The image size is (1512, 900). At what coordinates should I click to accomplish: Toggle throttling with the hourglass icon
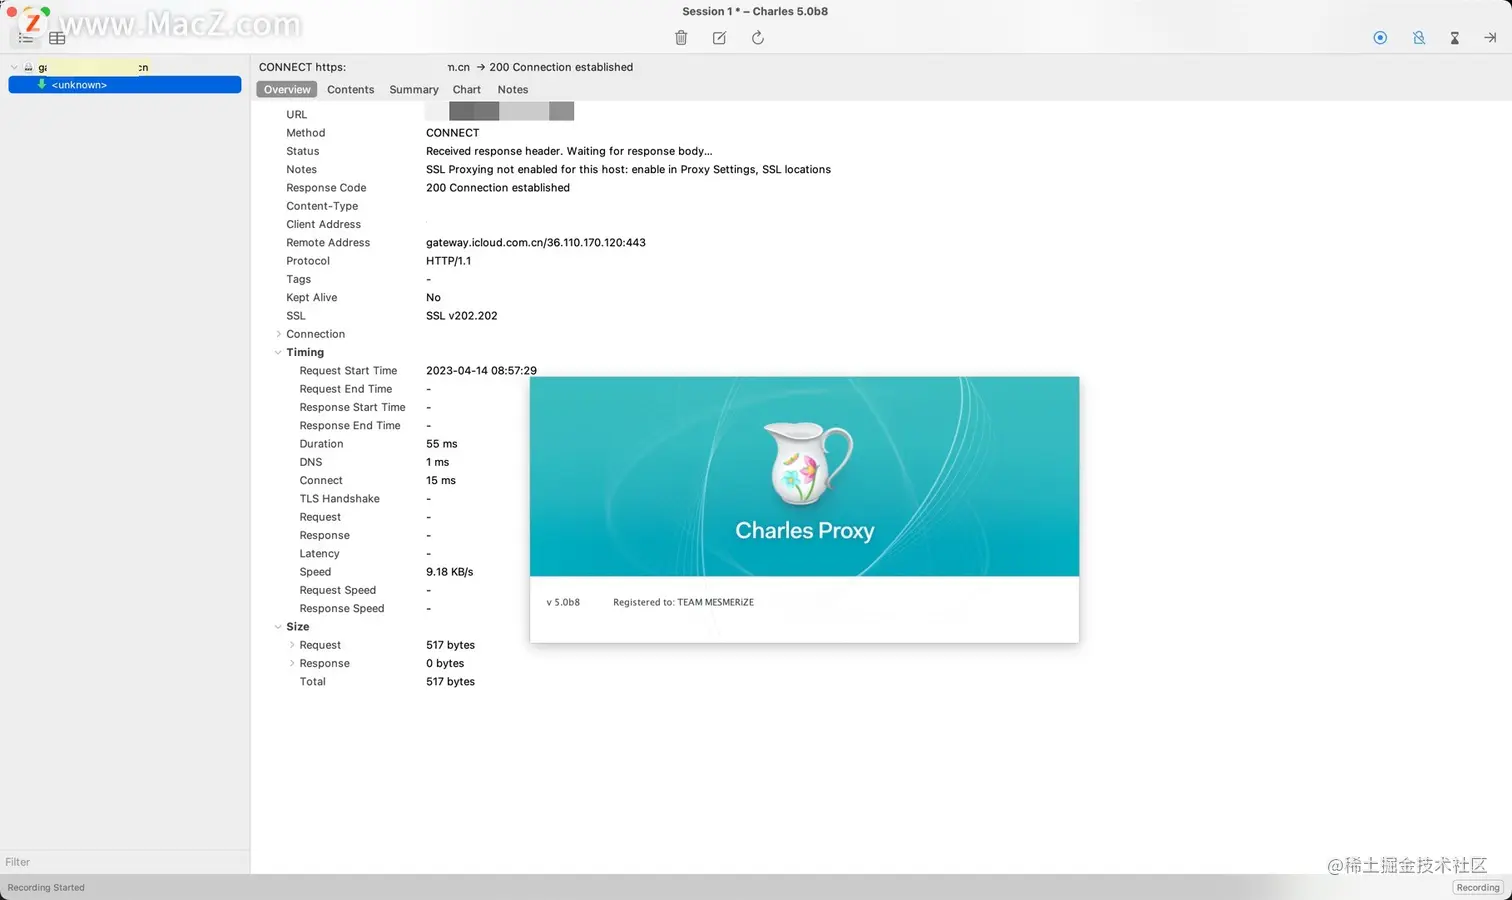coord(1455,38)
